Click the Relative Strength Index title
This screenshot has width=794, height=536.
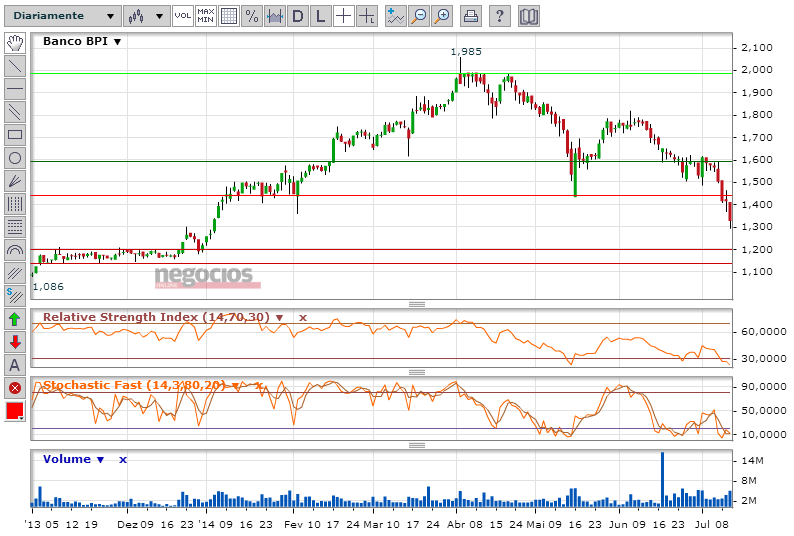[x=156, y=317]
